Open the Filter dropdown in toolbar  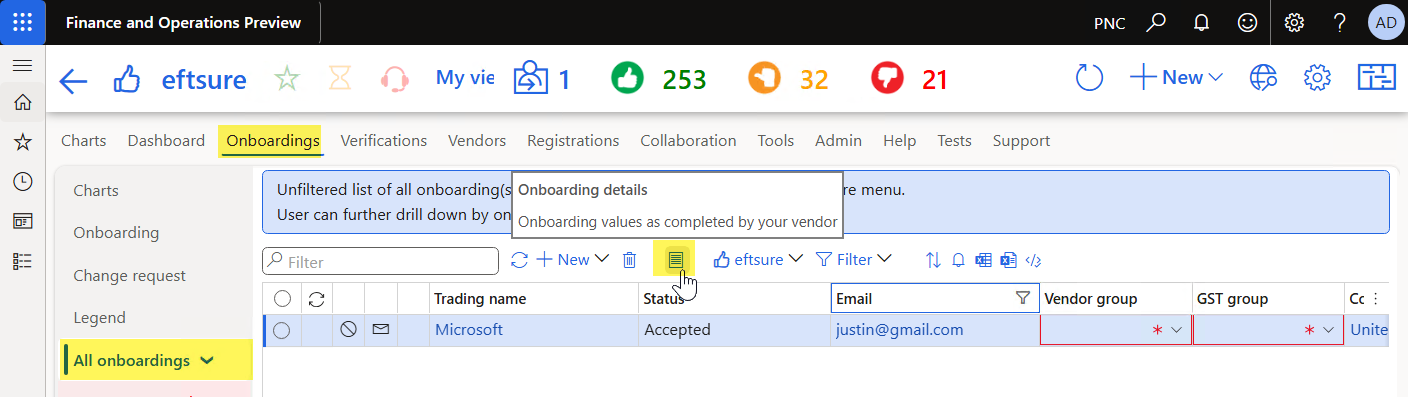pyautogui.click(x=854, y=260)
